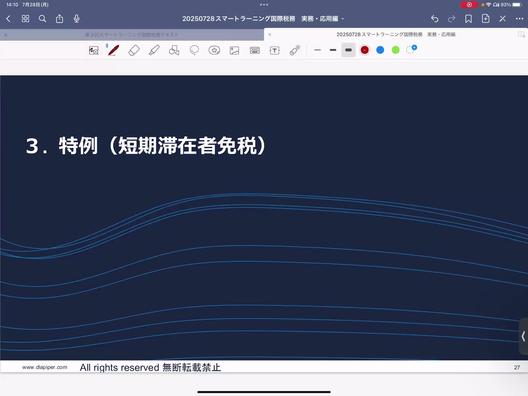Select the 20250728 スマートラーニング tab
The image size is (528, 396).
(396, 34)
